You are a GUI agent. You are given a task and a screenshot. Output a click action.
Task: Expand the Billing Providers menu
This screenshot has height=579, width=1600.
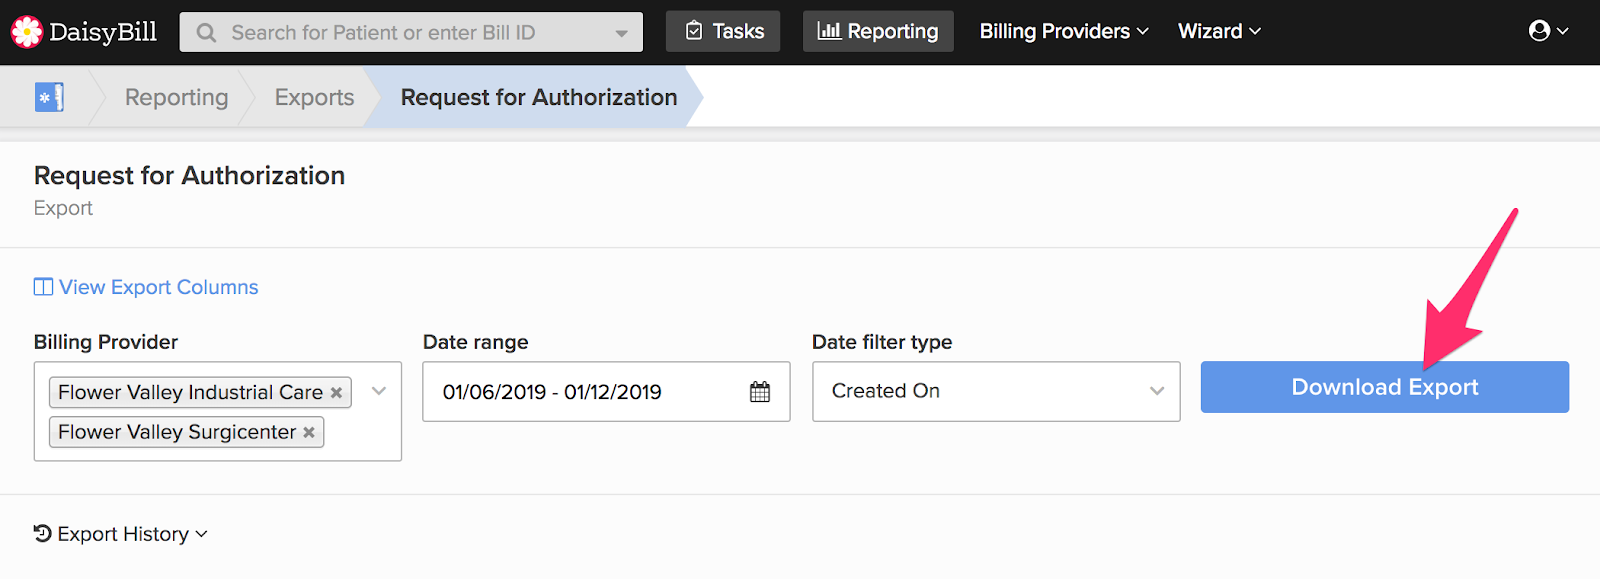click(1064, 31)
